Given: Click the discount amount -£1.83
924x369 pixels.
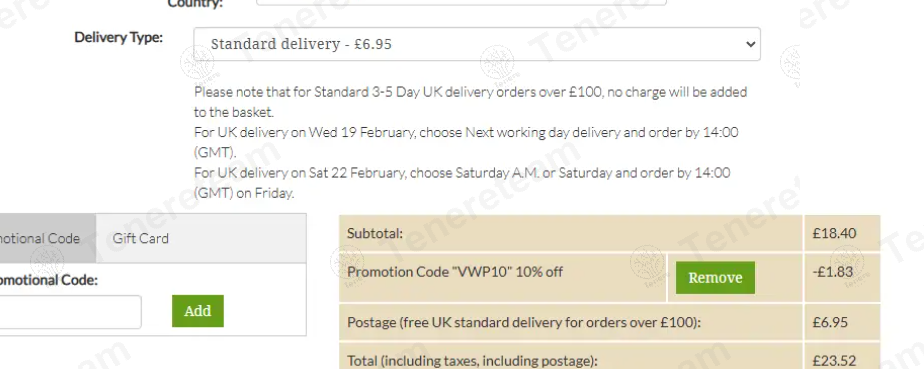Looking at the screenshot, I should [x=832, y=272].
